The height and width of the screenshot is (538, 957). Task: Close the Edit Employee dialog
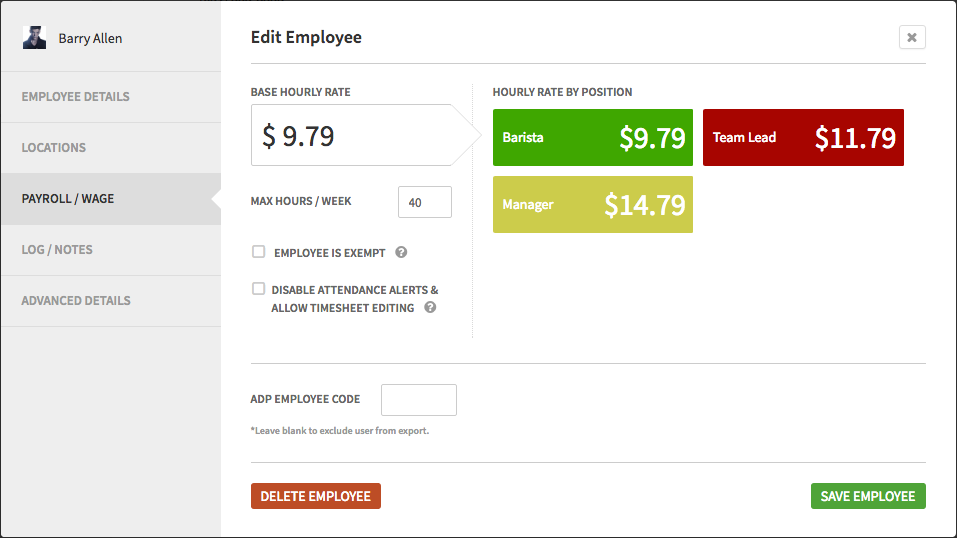coord(912,37)
